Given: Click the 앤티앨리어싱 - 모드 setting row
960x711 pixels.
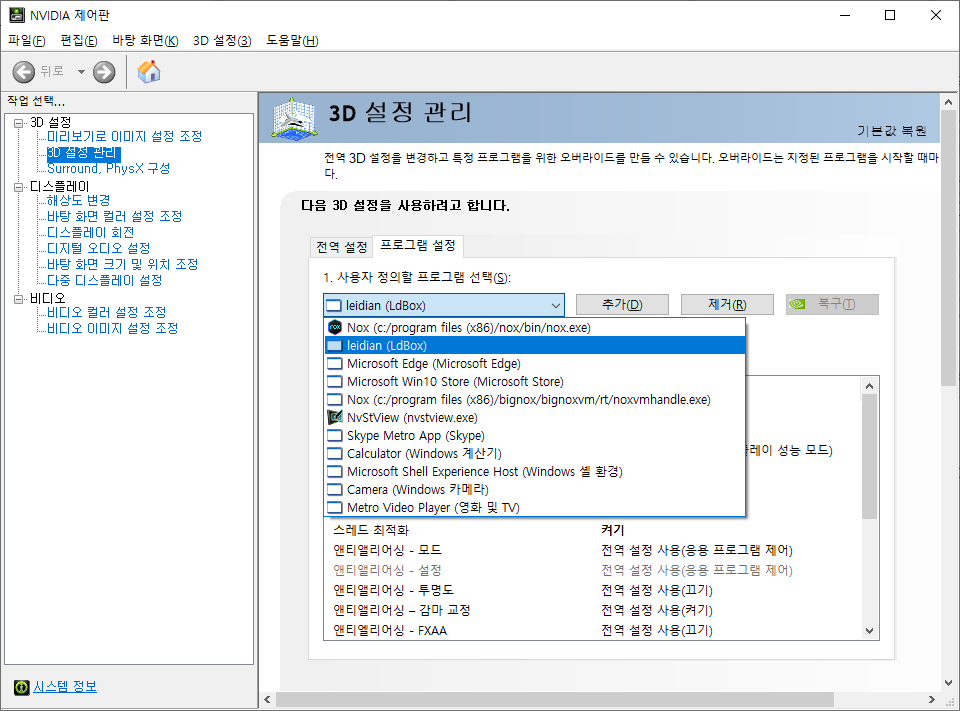Looking at the screenshot, I should [592, 550].
